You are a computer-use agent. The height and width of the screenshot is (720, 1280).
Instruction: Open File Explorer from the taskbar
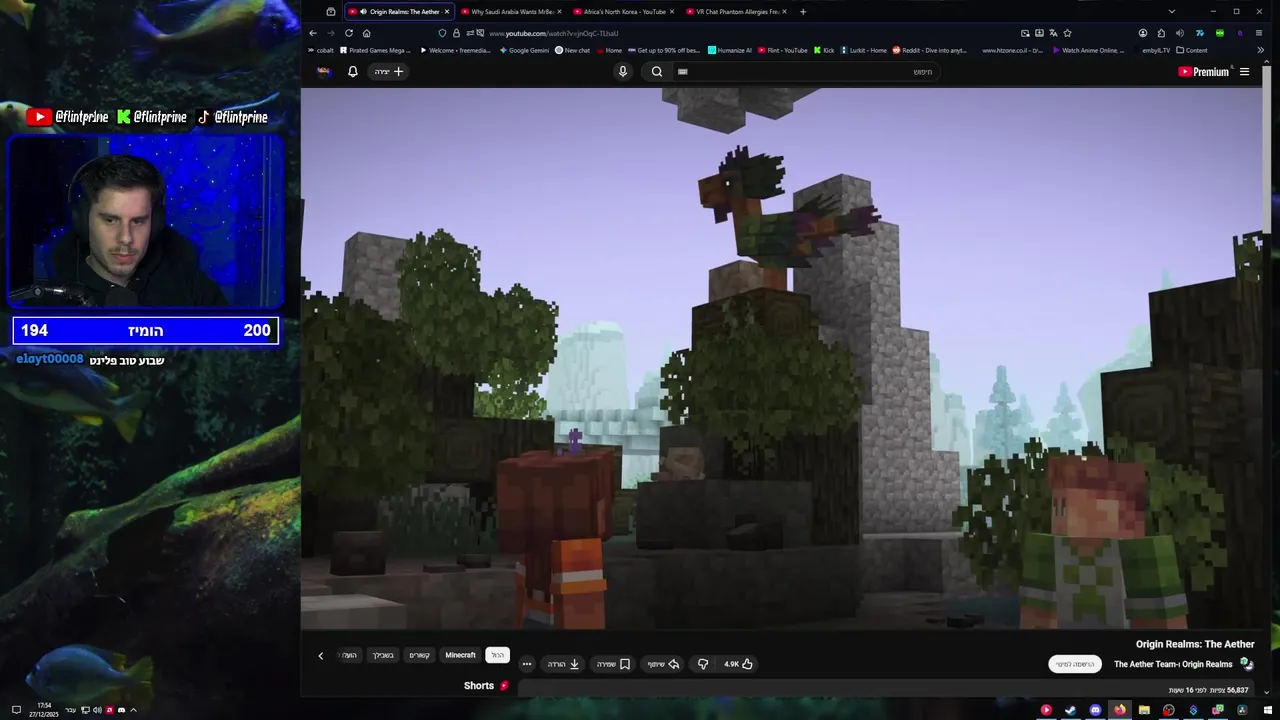1144,710
